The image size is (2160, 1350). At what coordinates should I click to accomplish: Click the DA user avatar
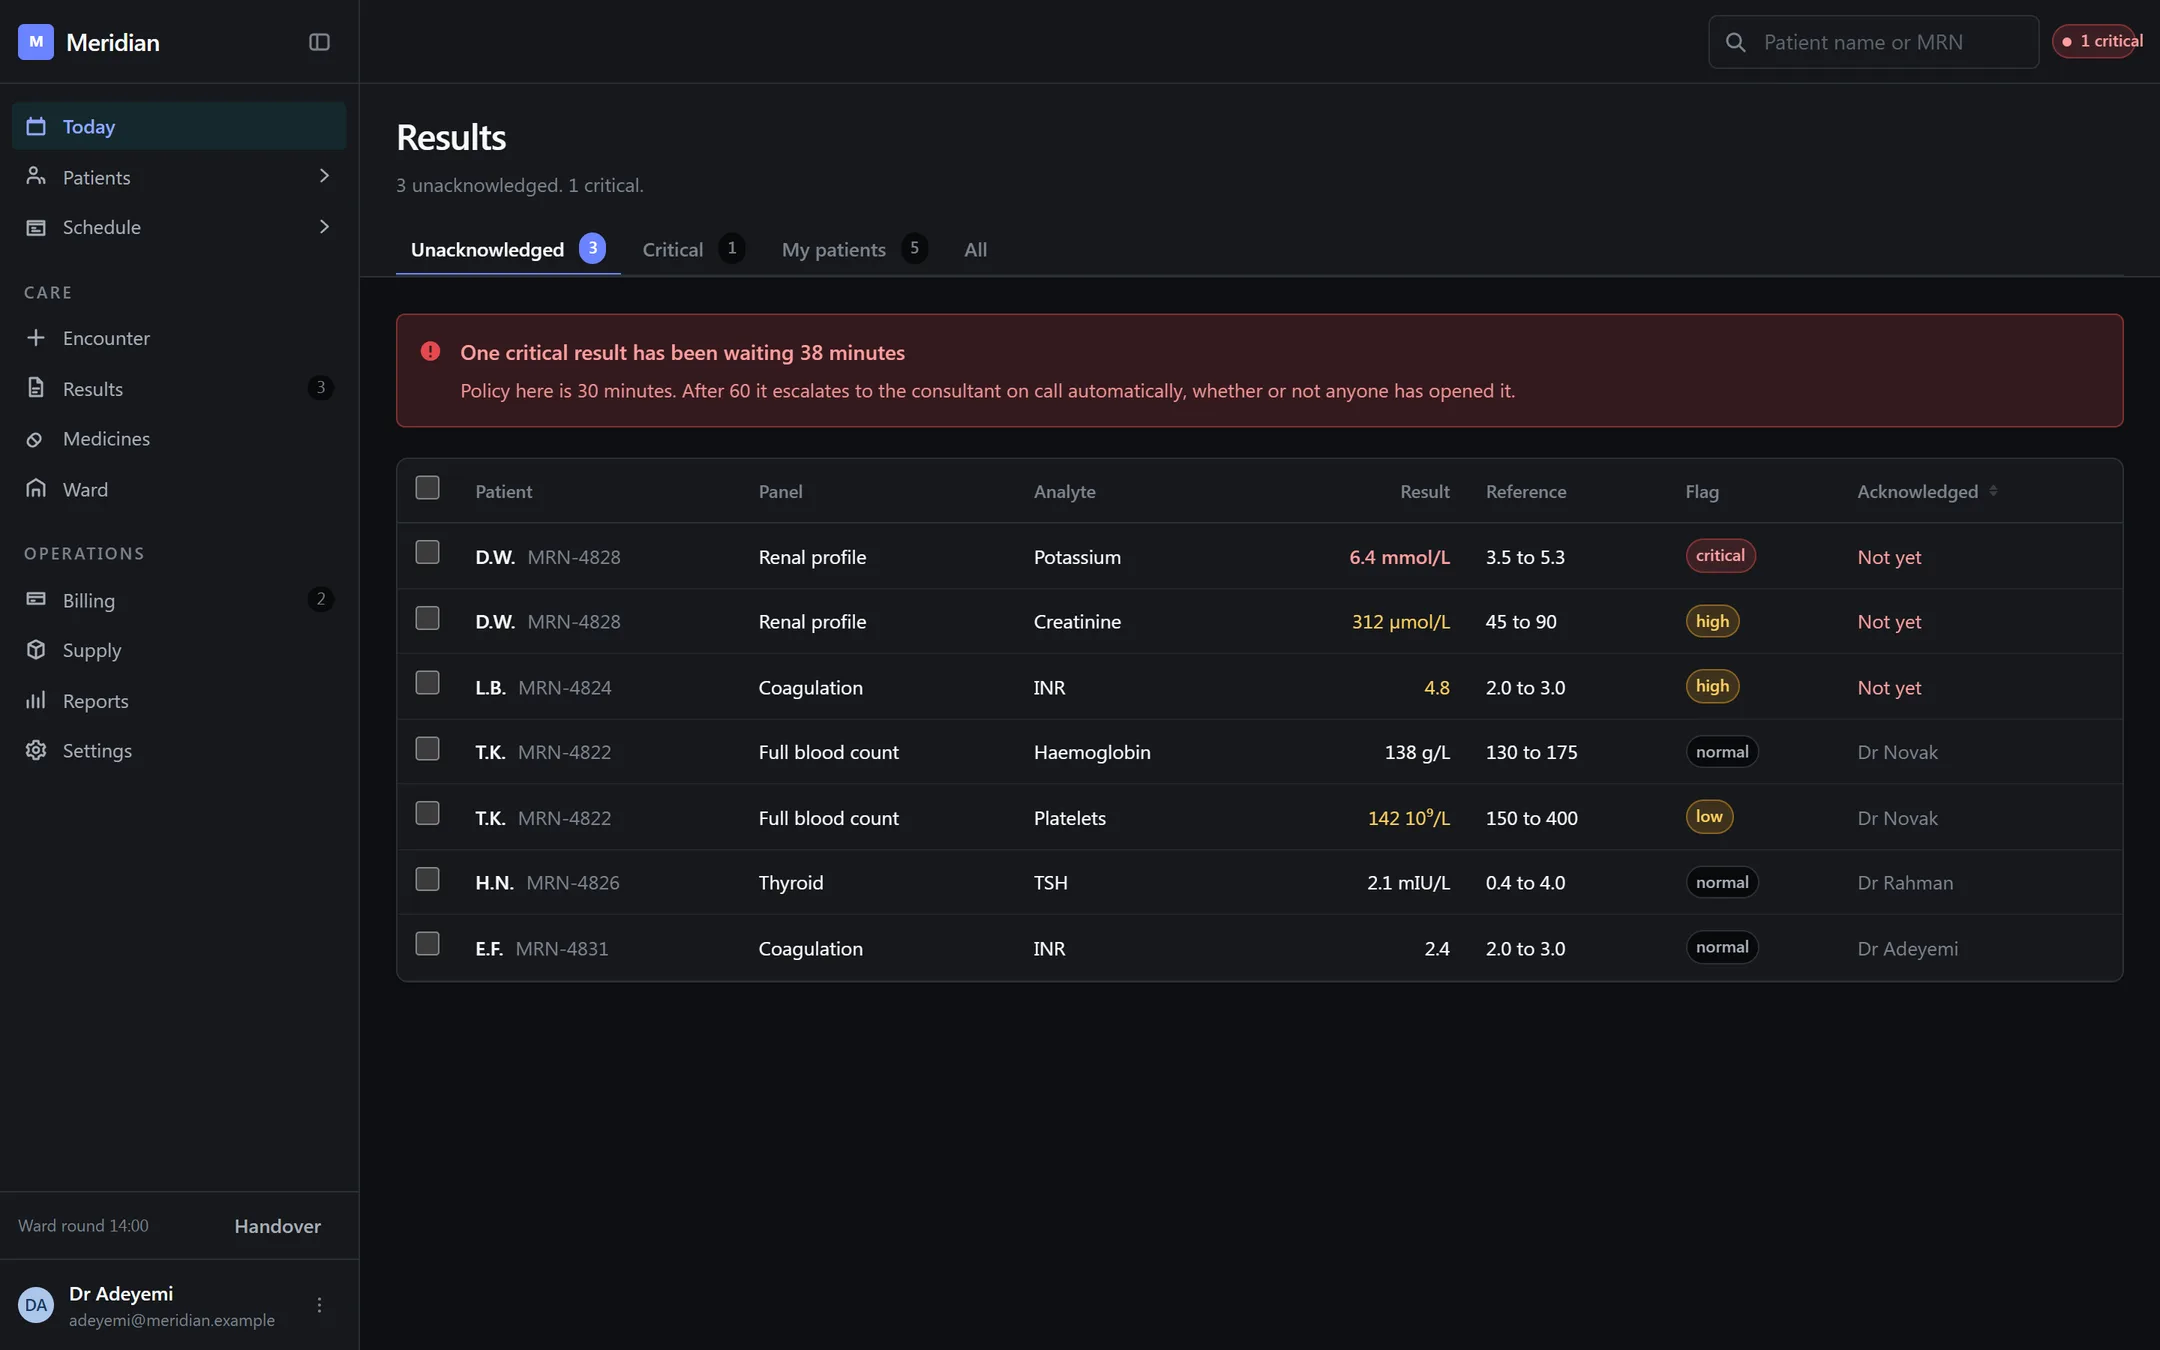point(36,1305)
